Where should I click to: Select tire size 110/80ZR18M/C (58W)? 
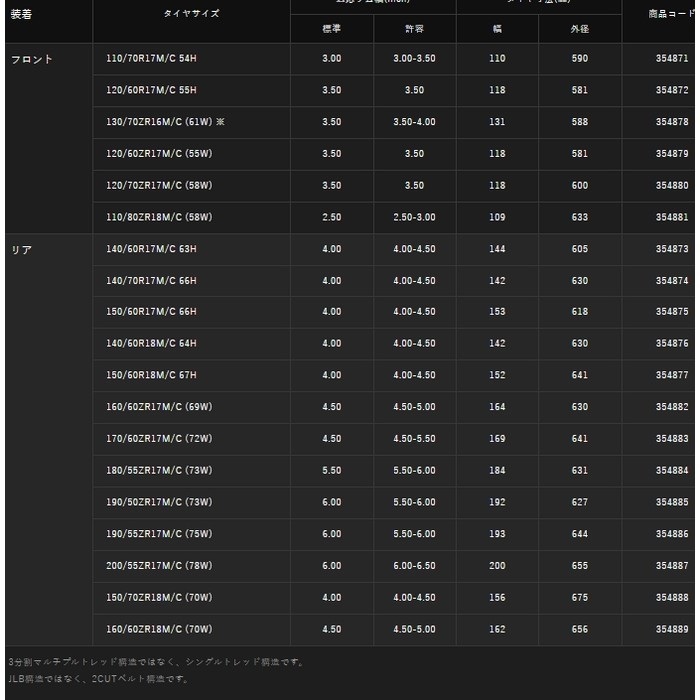pyautogui.click(x=159, y=217)
